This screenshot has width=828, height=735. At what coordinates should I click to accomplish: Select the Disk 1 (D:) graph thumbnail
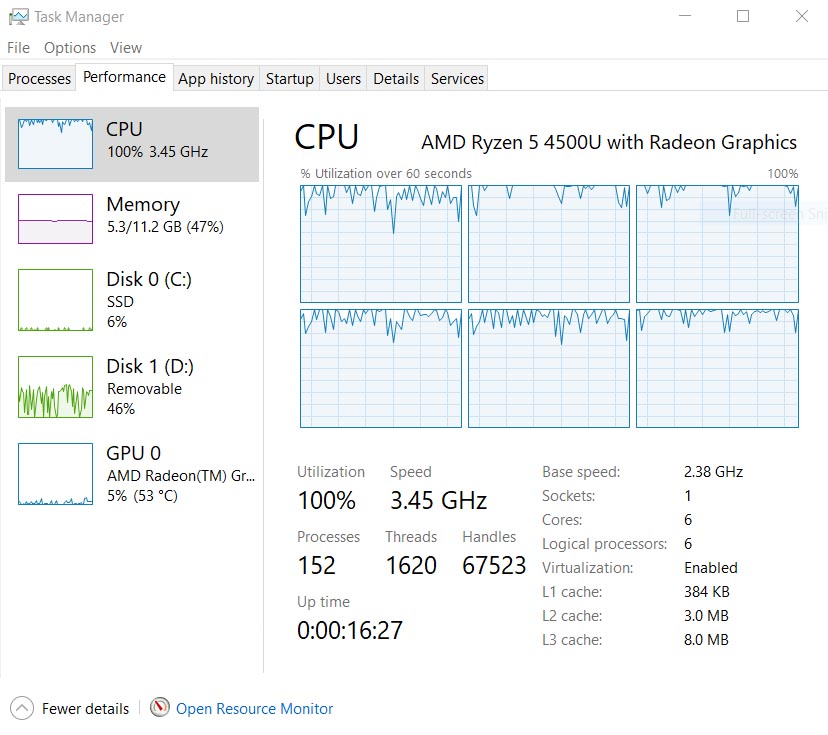55,387
